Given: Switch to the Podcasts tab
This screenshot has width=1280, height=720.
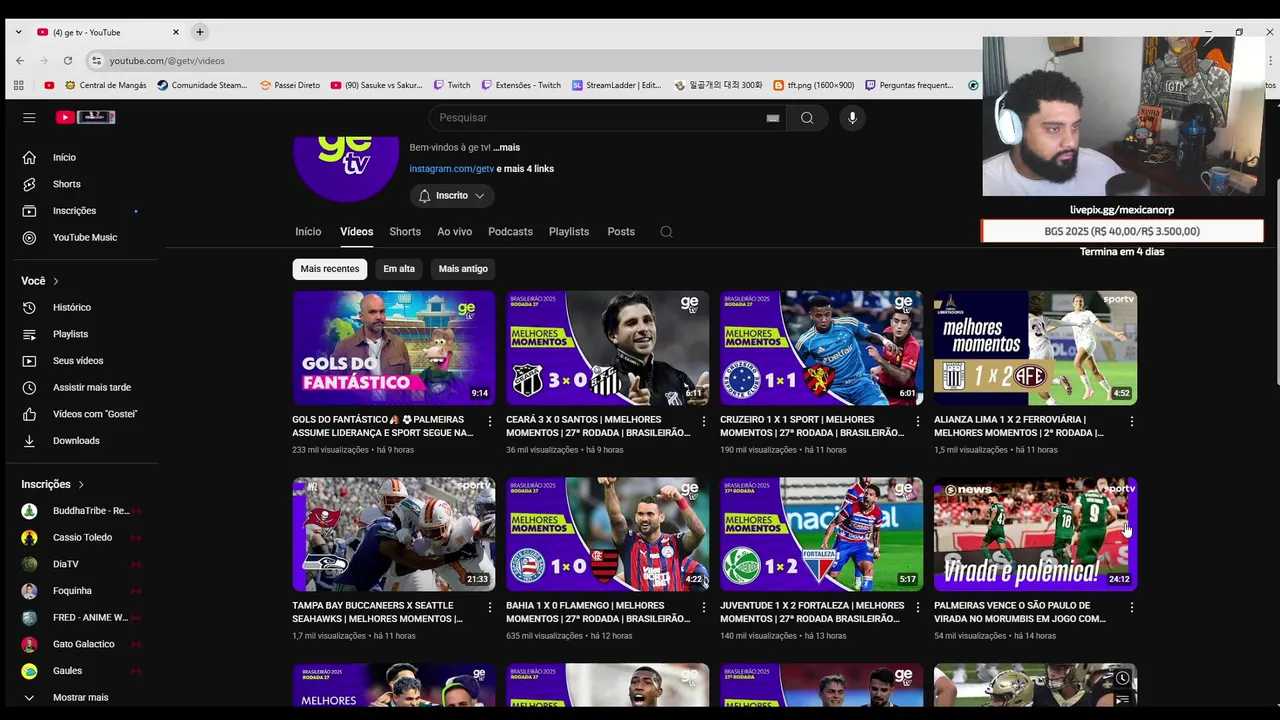Looking at the screenshot, I should click(x=510, y=232).
